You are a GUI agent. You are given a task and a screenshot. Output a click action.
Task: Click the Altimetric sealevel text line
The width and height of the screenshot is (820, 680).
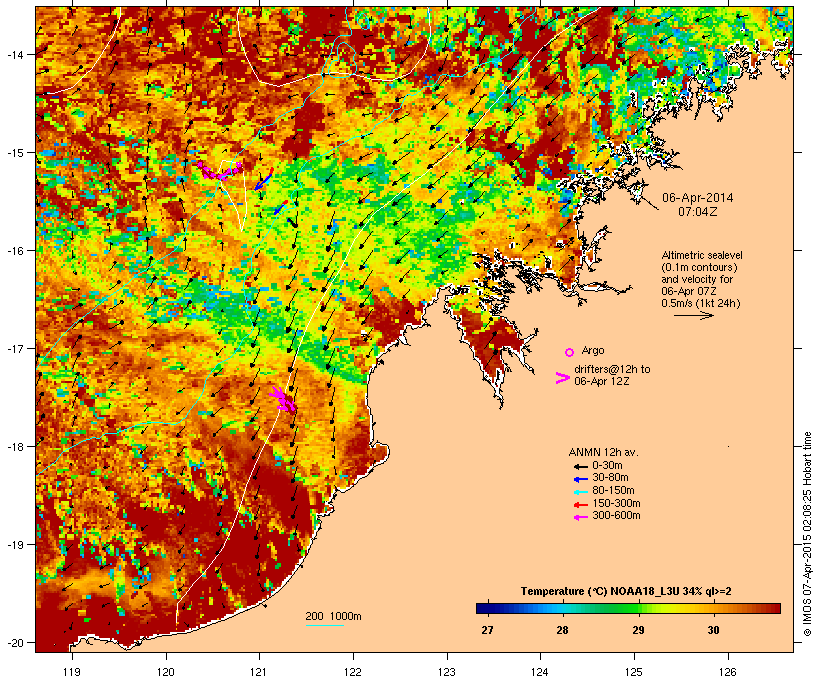point(702,255)
